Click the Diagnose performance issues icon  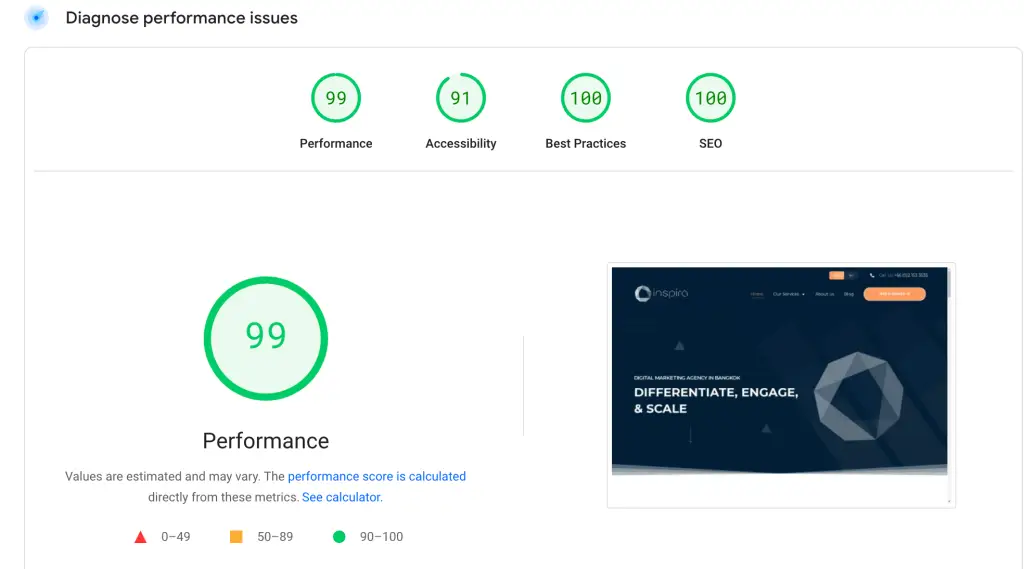36,18
